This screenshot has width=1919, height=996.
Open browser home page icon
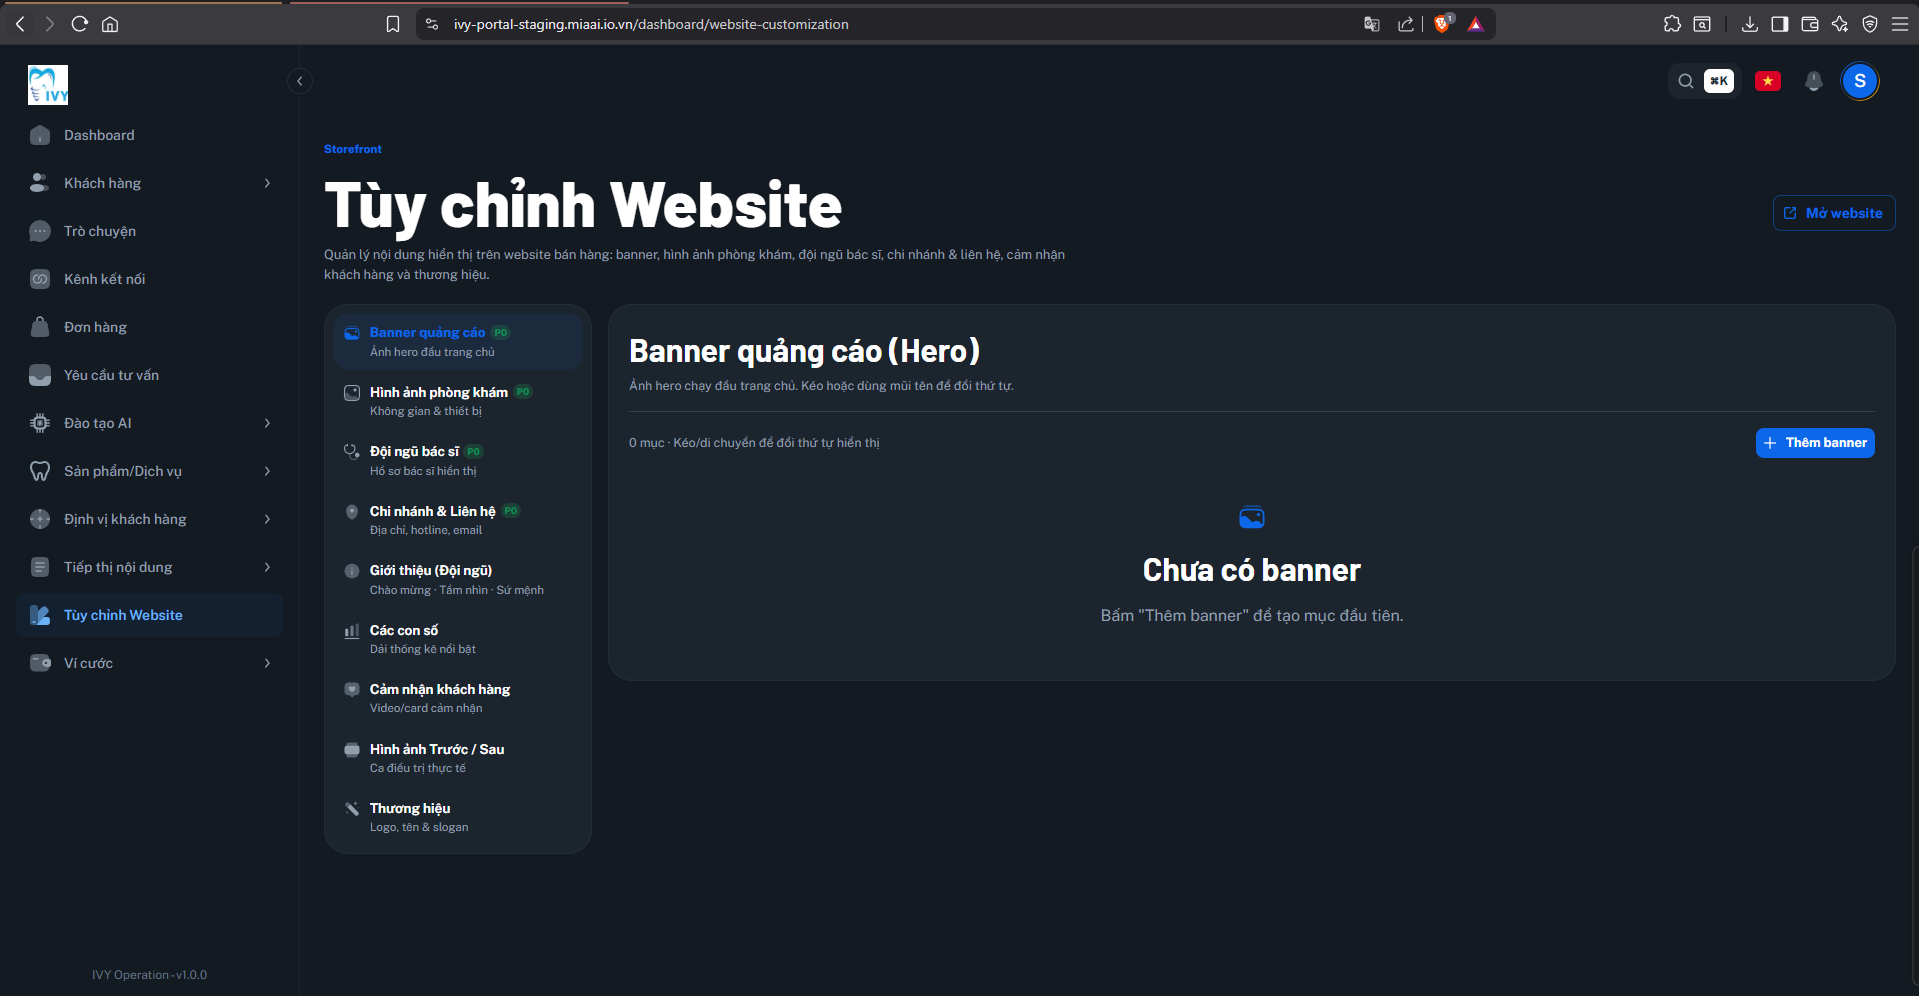click(110, 24)
